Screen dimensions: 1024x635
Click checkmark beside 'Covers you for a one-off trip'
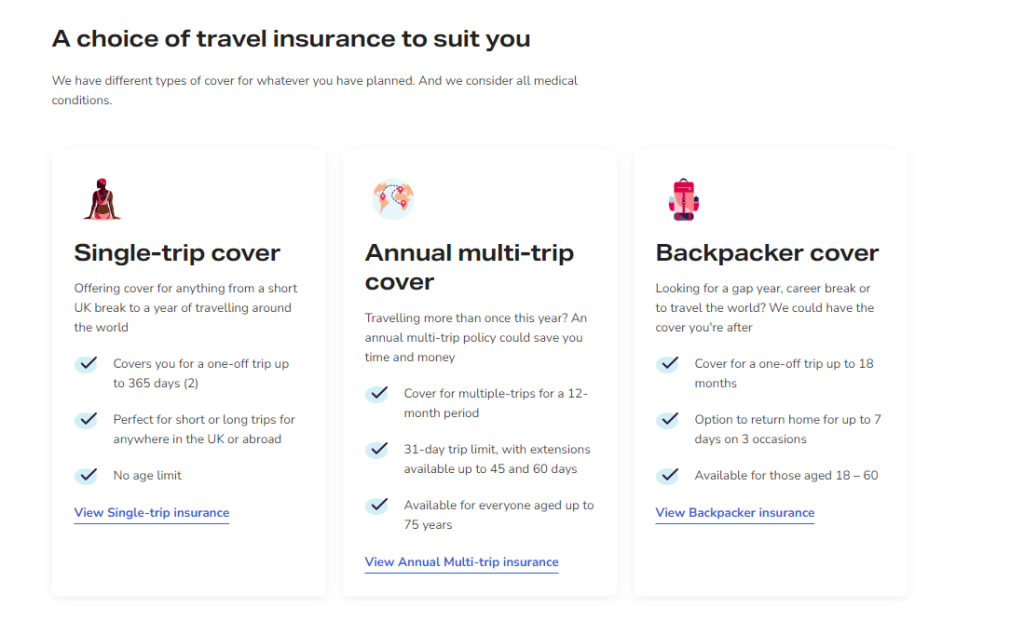(x=86, y=364)
